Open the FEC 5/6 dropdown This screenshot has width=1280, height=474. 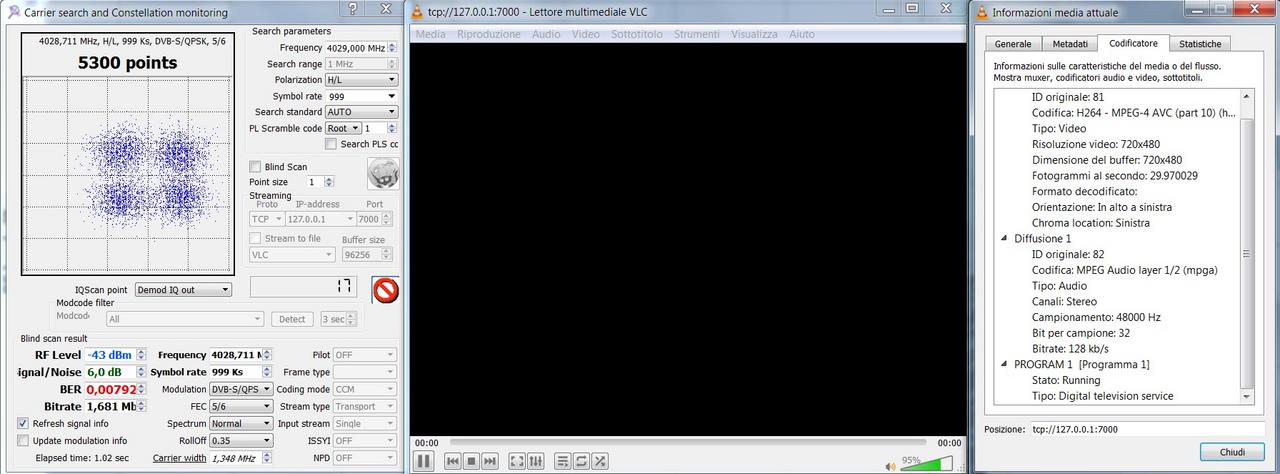click(x=240, y=406)
